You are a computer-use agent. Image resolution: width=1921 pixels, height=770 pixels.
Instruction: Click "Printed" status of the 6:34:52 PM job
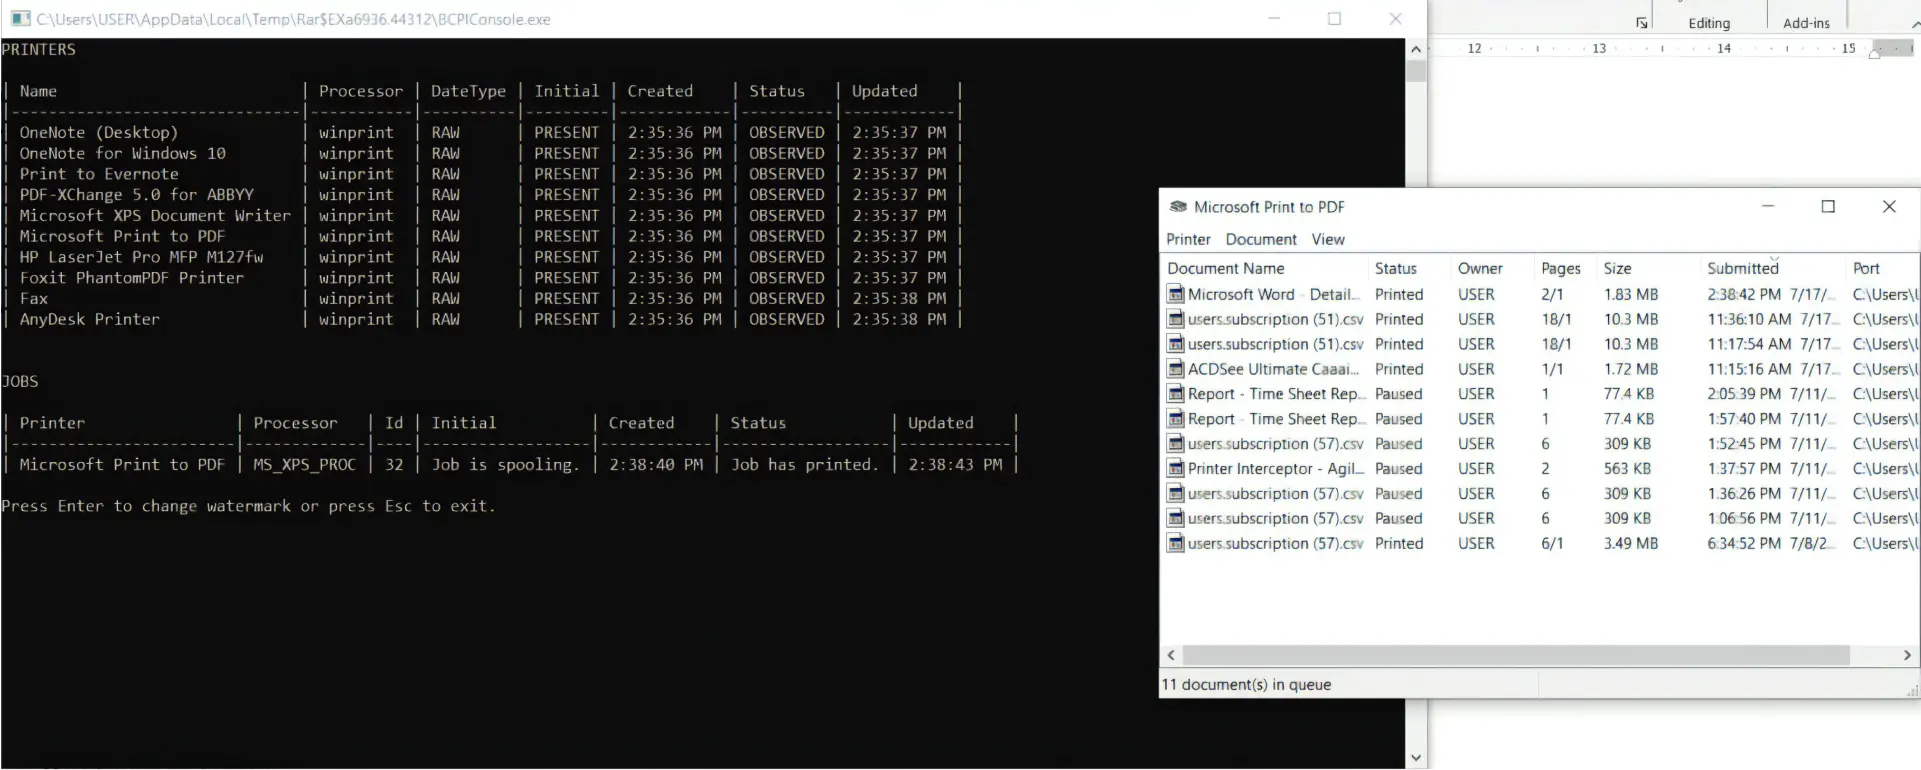(x=1399, y=544)
